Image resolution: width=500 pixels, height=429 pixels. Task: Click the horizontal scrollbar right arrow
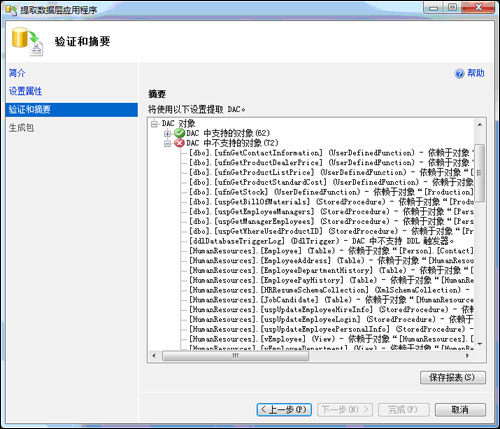(x=467, y=356)
